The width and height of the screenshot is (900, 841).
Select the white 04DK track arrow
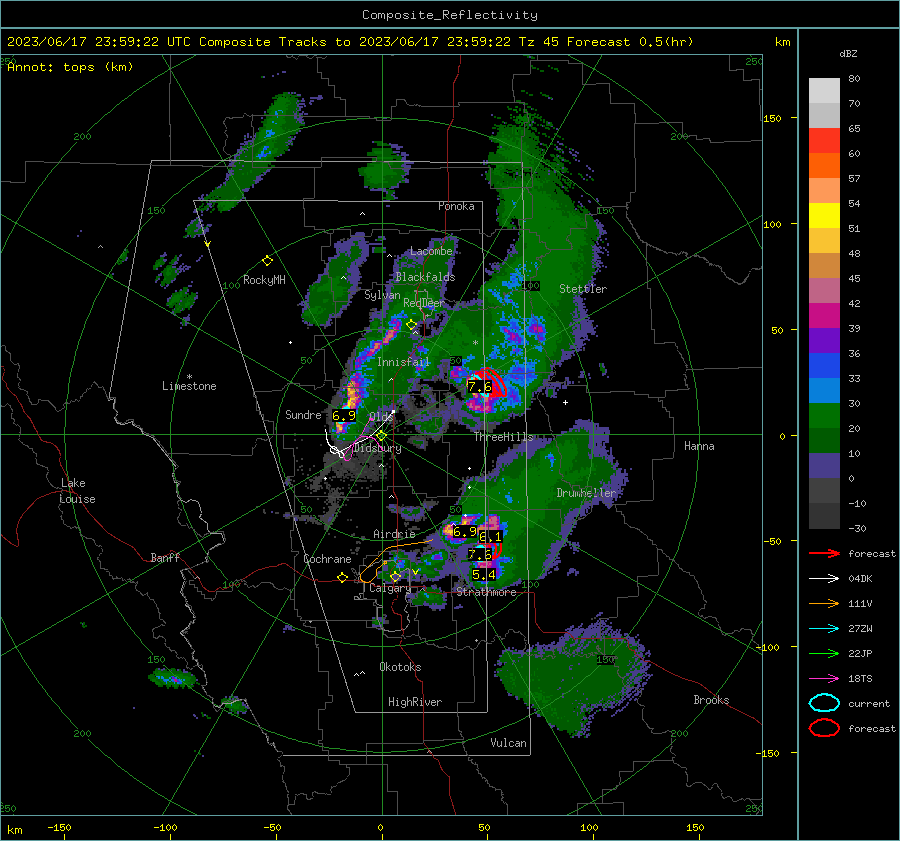824,579
